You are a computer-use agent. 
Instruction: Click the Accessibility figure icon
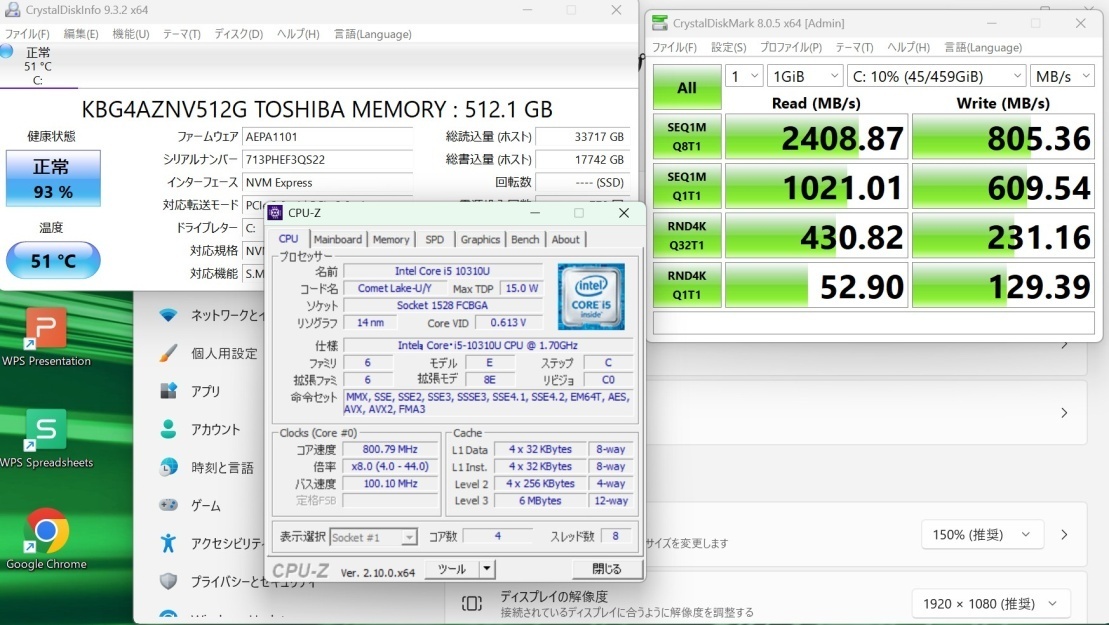click(x=168, y=543)
